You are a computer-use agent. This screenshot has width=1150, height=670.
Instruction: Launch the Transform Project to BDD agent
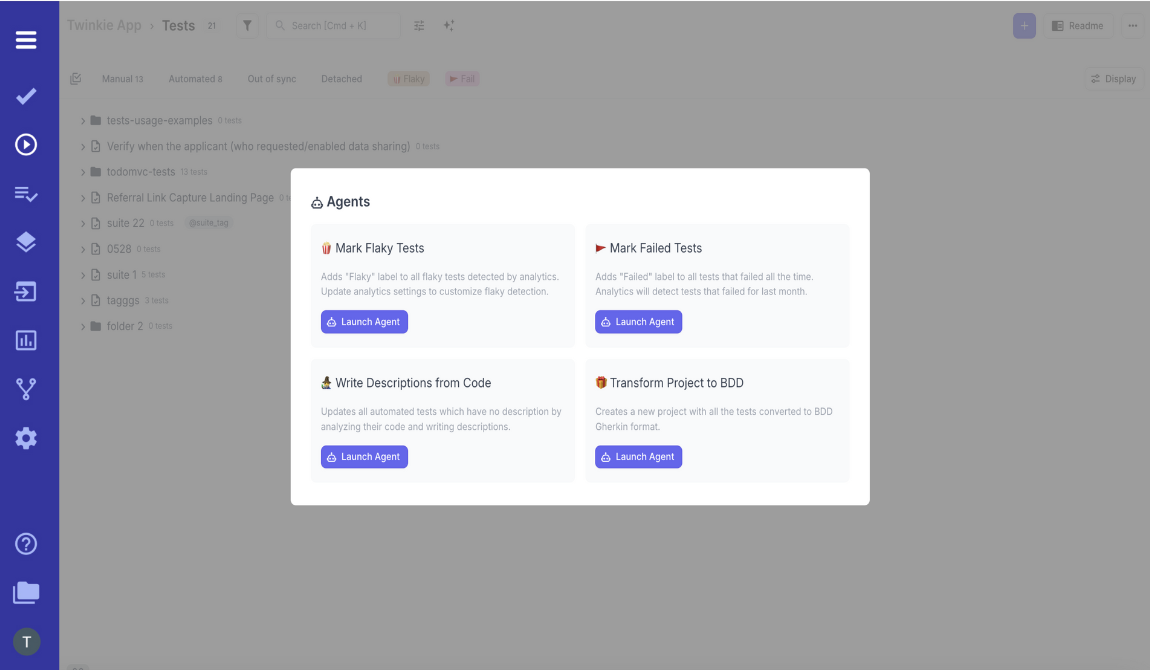[x=638, y=456]
